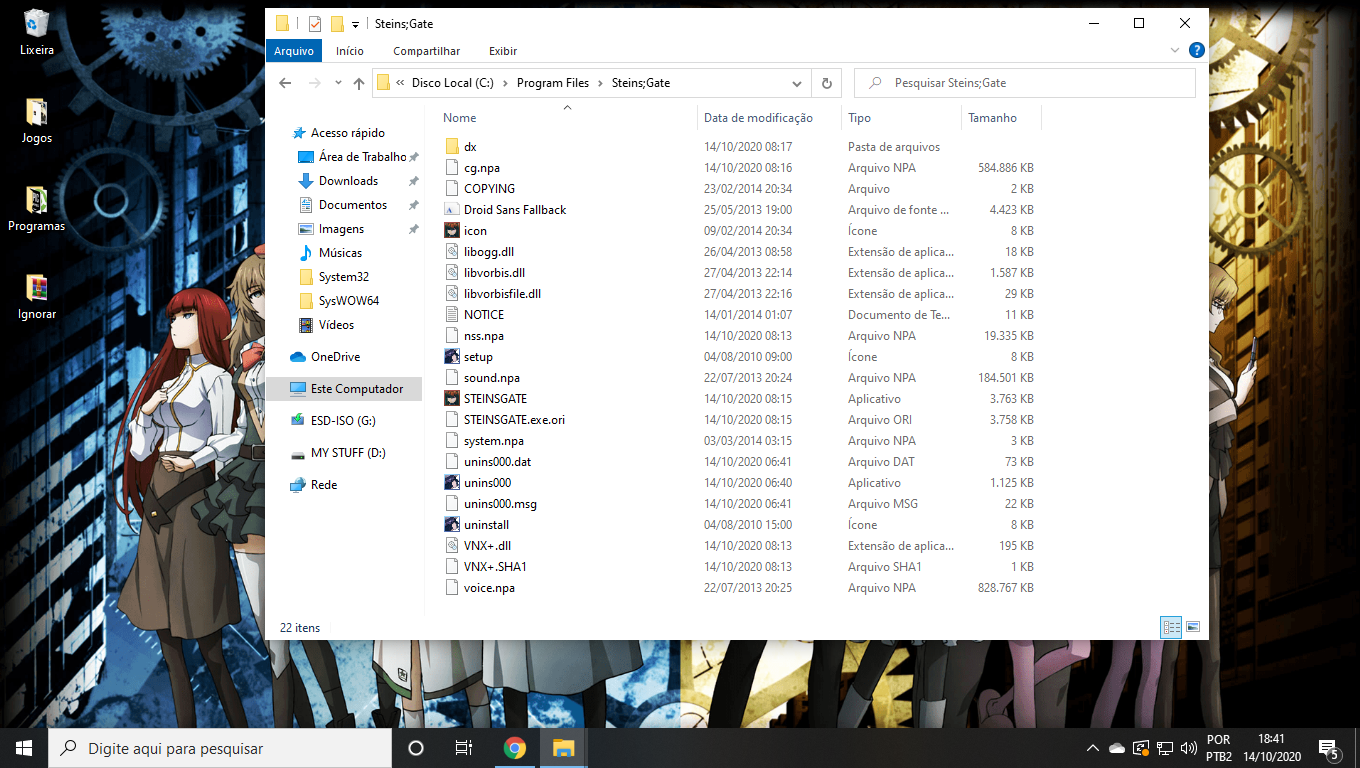Select Este Computador in sidebar
This screenshot has width=1360, height=768.
tap(344, 389)
